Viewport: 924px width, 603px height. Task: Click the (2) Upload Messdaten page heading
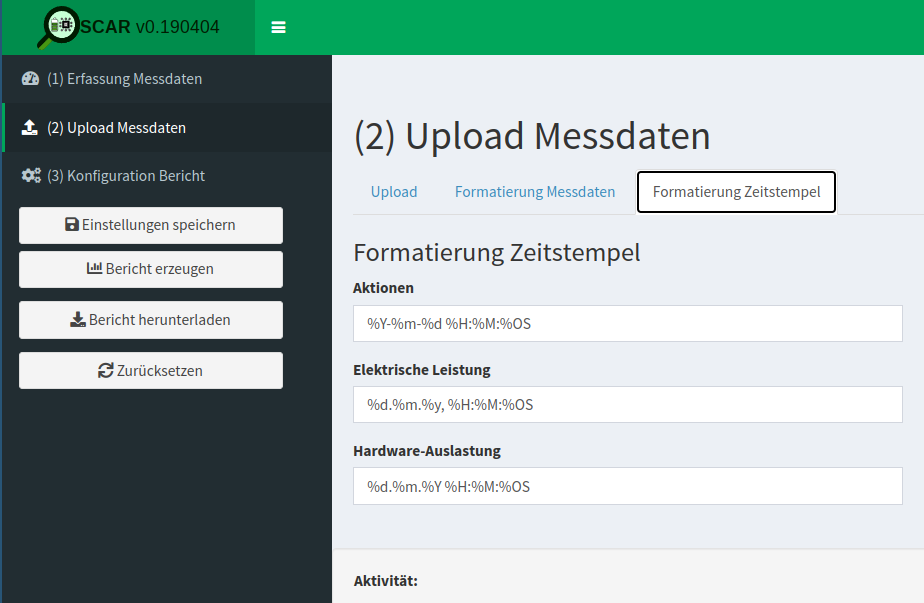point(532,136)
